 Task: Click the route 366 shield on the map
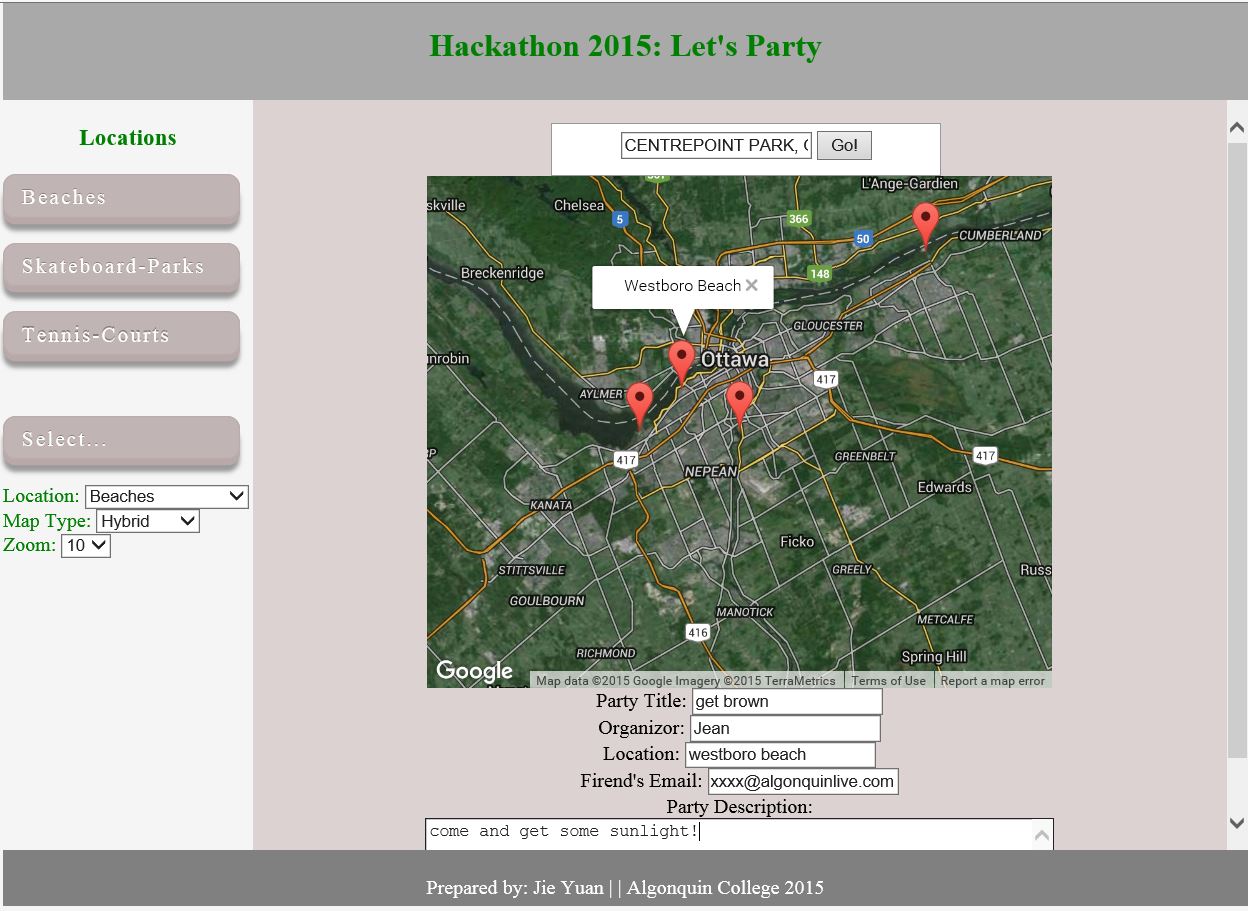click(798, 219)
